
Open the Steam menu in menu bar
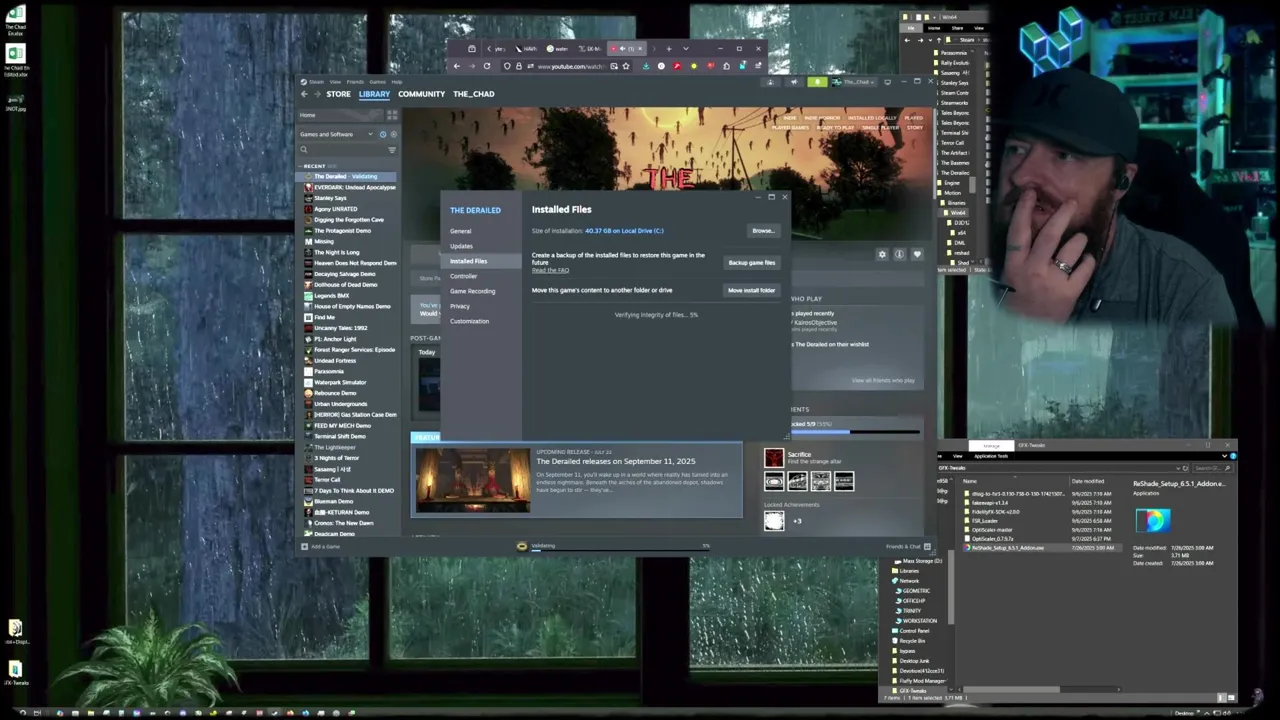click(316, 82)
